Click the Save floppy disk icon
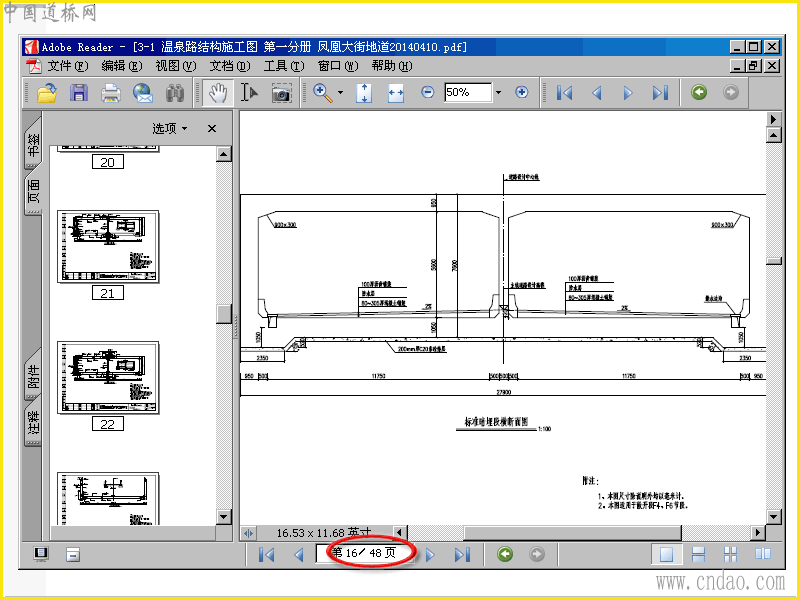This screenshot has width=800, height=600. [79, 93]
